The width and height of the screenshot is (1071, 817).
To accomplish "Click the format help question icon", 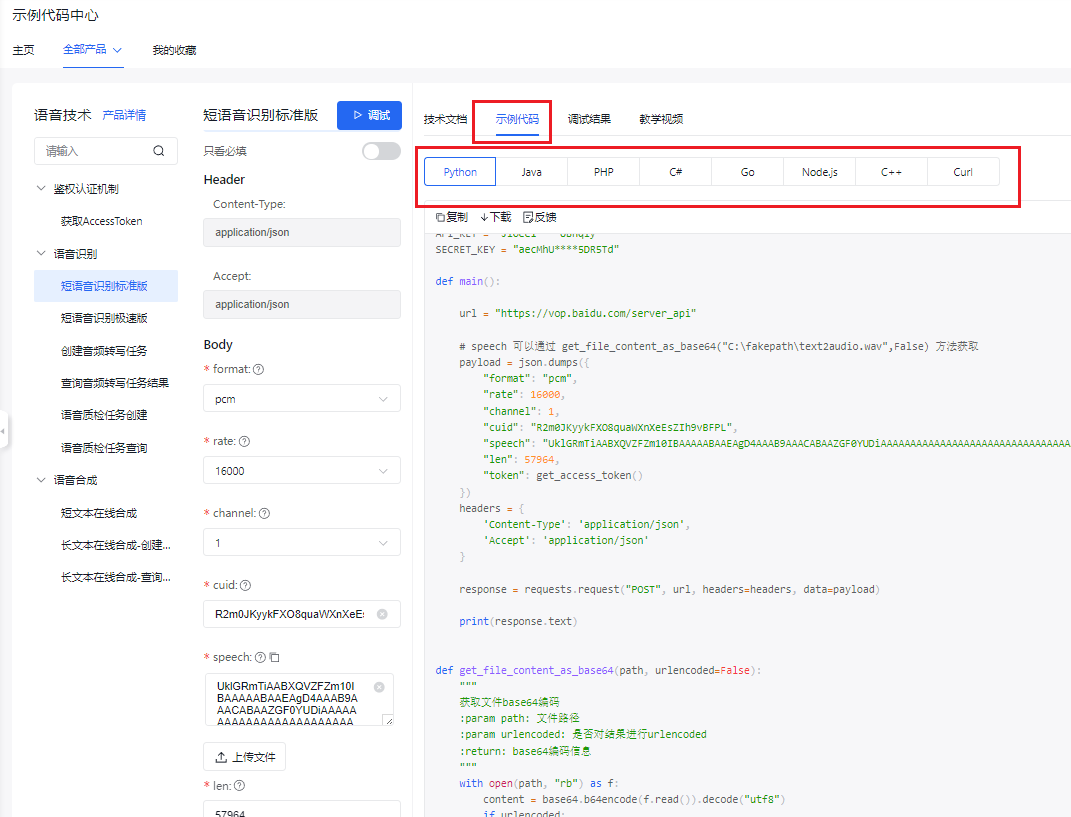I will click(258, 370).
